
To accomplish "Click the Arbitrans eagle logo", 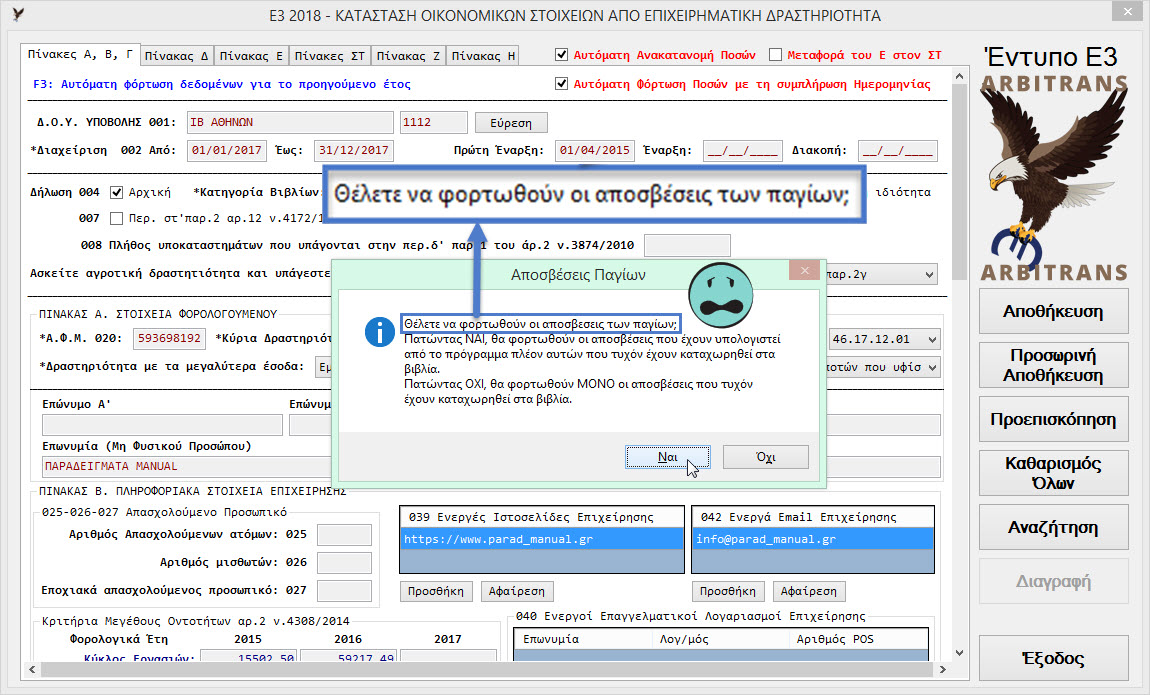I will pyautogui.click(x=1053, y=177).
